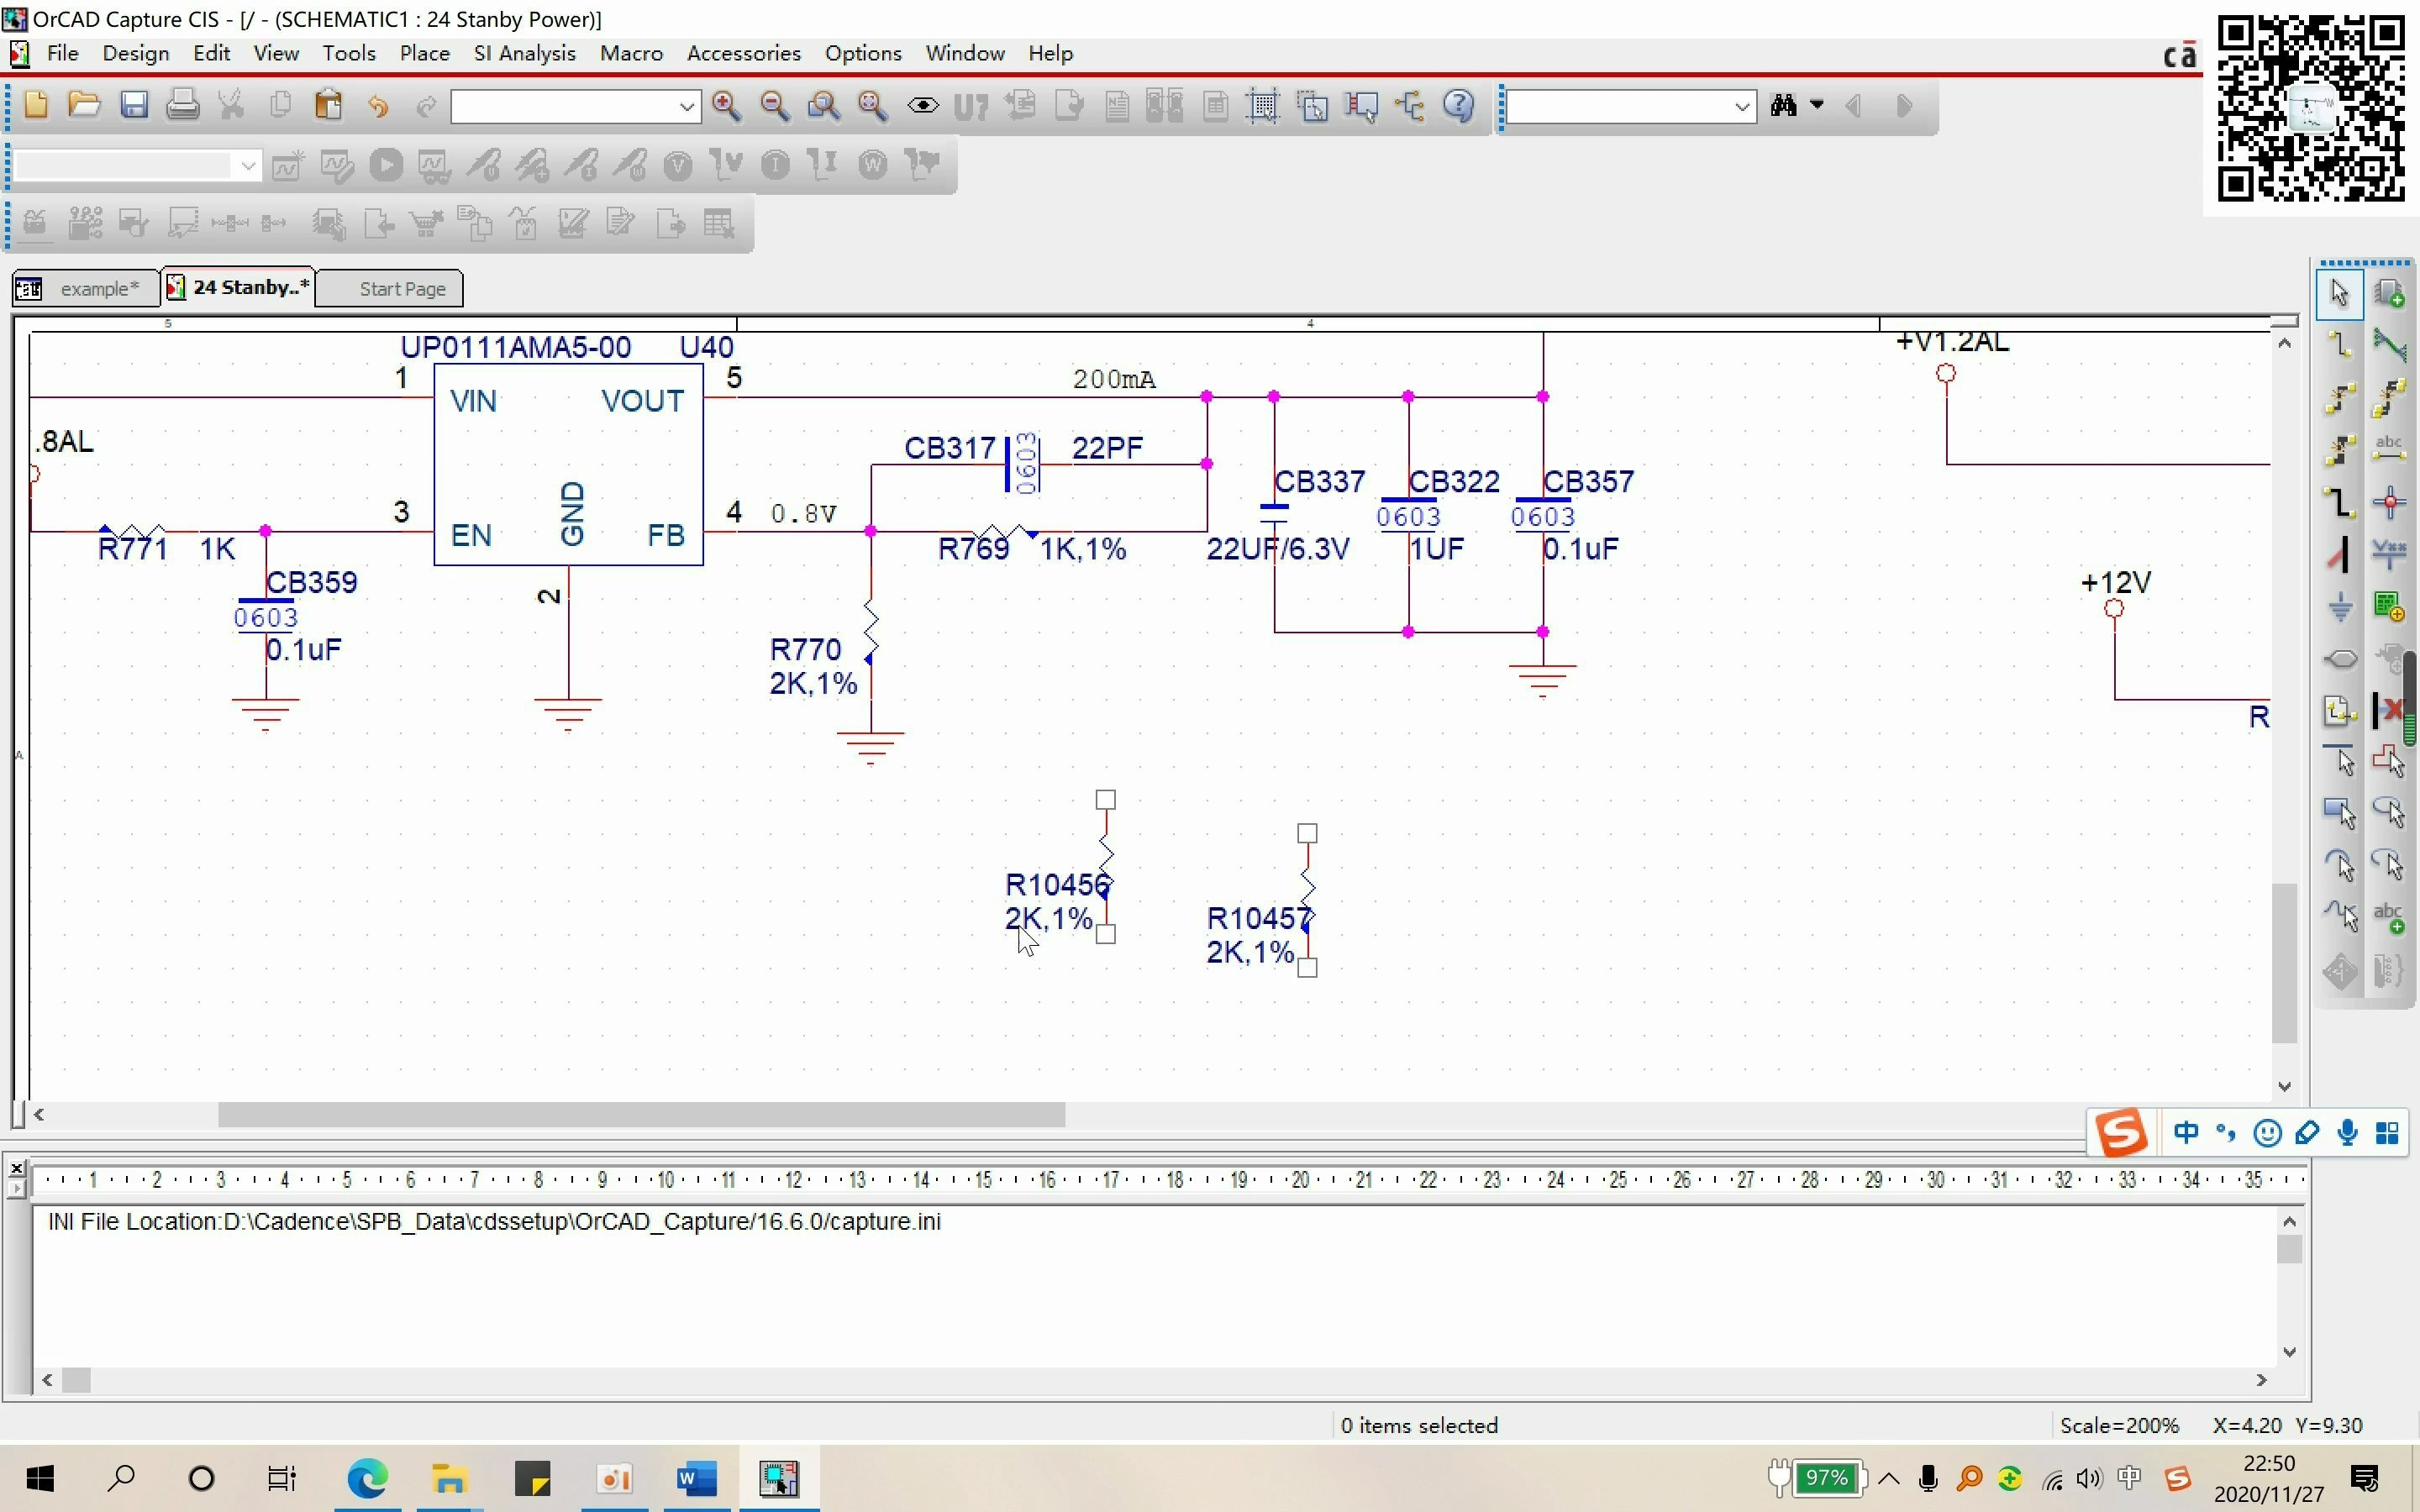Open the Place menu
This screenshot has width=2420, height=1512.
424,53
